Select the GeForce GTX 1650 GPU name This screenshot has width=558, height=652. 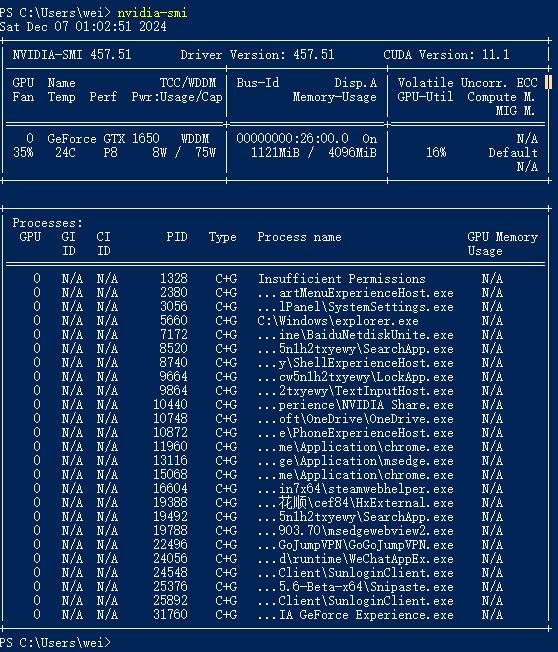click(x=103, y=138)
